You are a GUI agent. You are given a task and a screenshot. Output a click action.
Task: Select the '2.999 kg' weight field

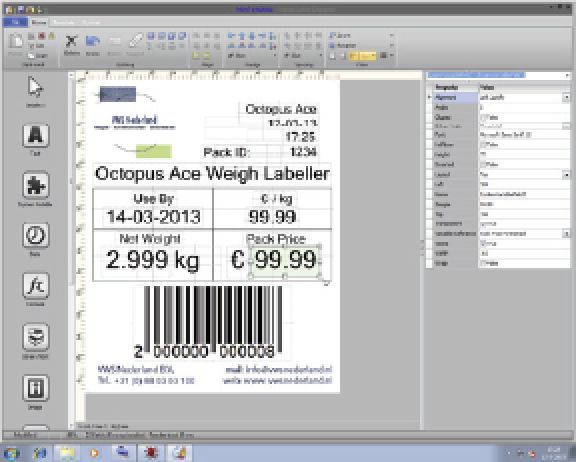click(152, 260)
